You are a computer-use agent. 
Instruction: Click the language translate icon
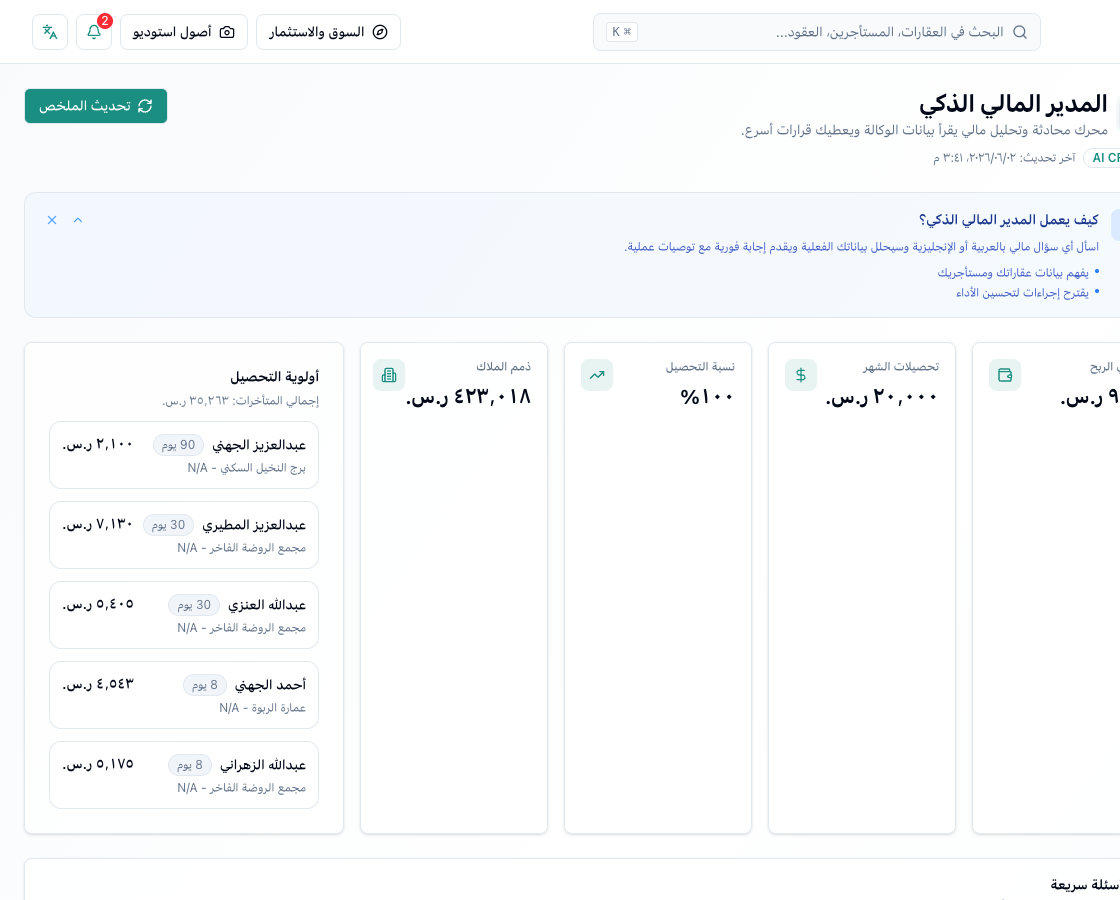pos(50,32)
